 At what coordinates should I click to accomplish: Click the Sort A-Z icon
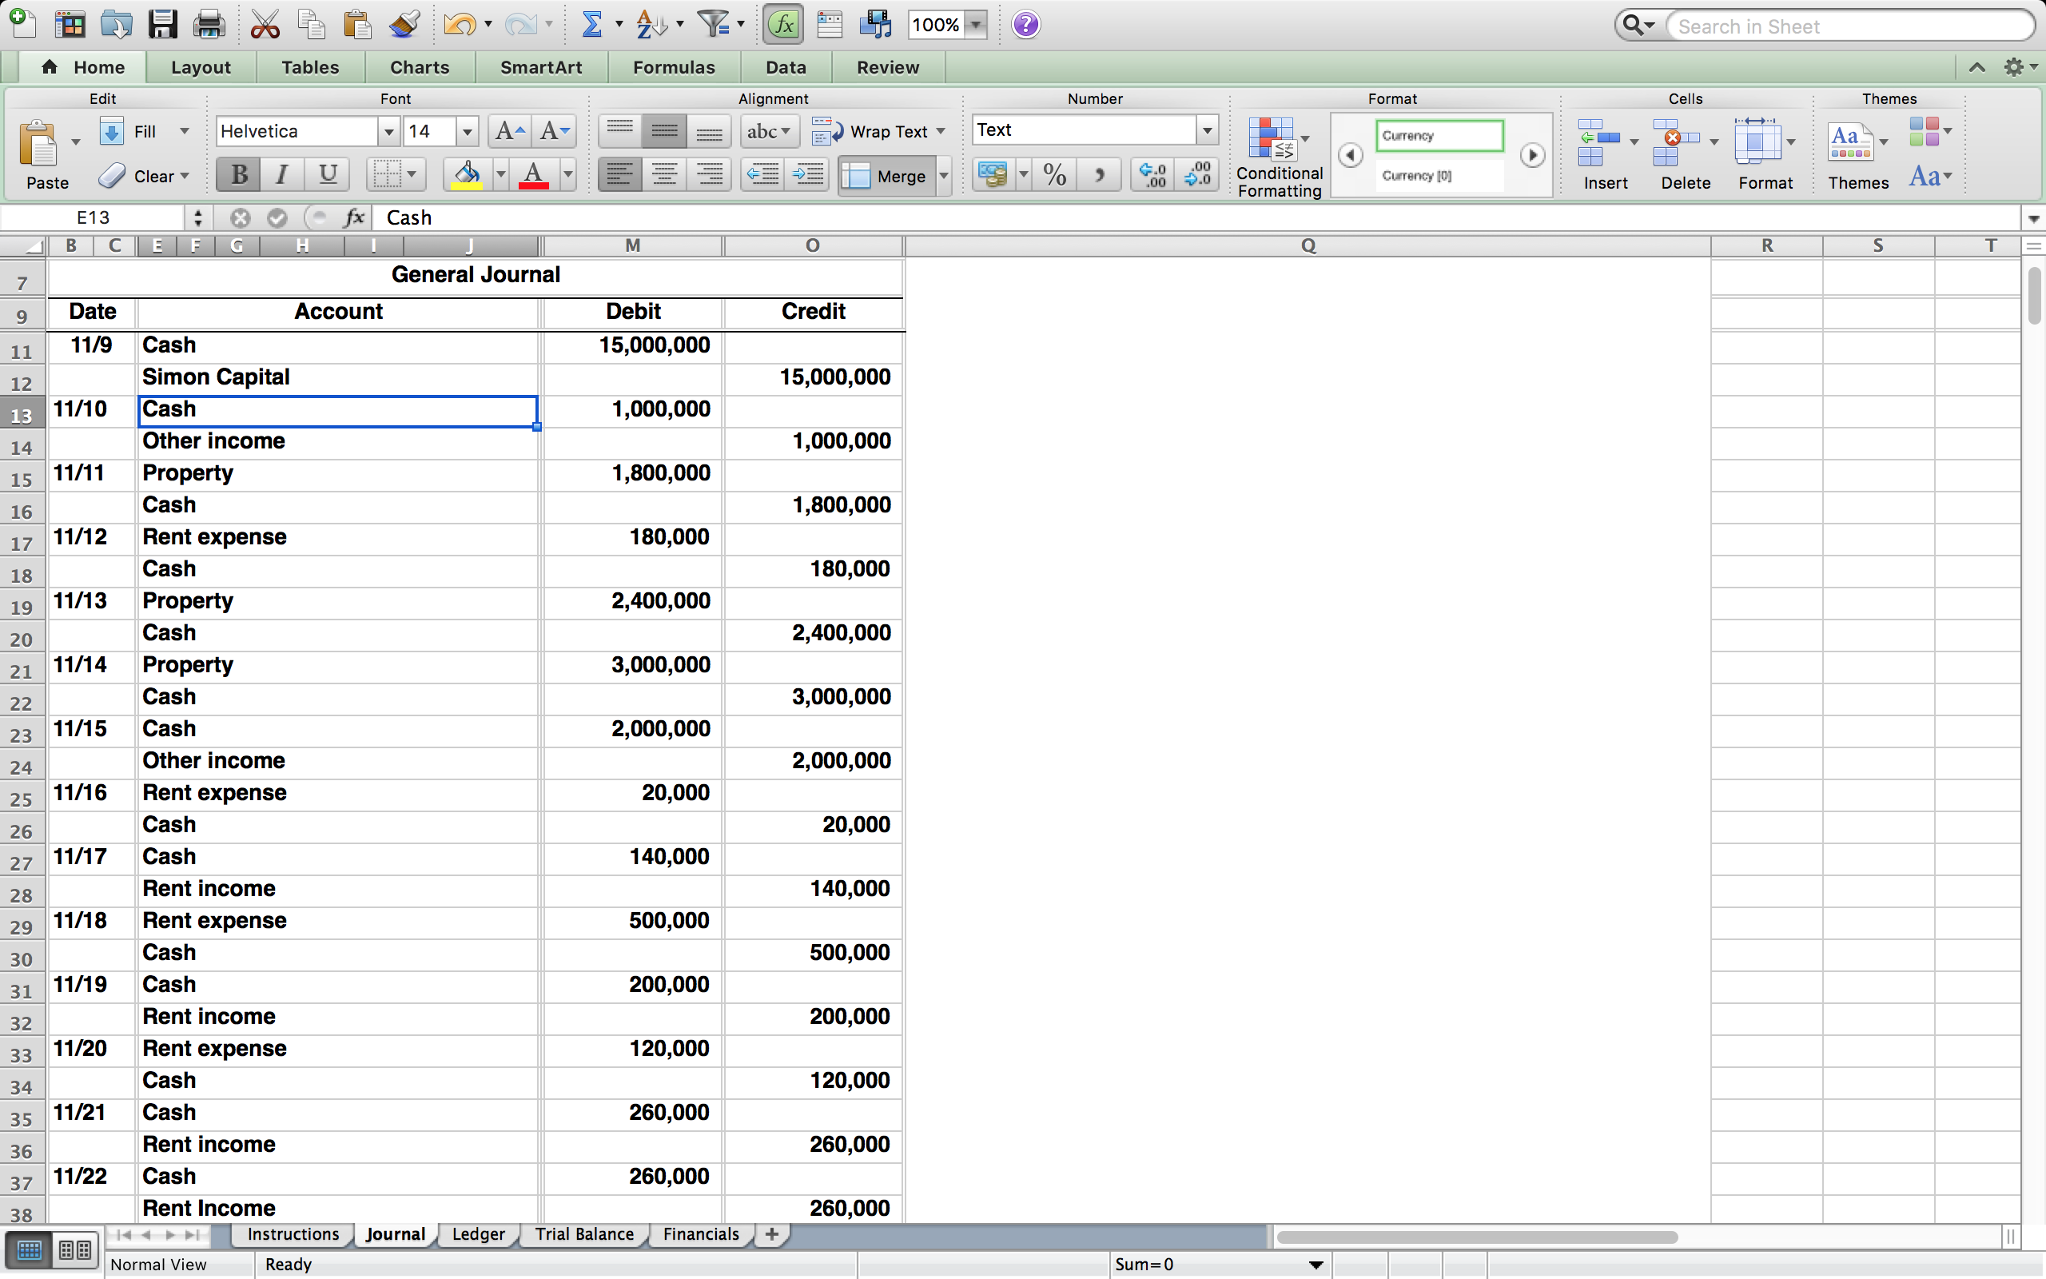(x=651, y=24)
